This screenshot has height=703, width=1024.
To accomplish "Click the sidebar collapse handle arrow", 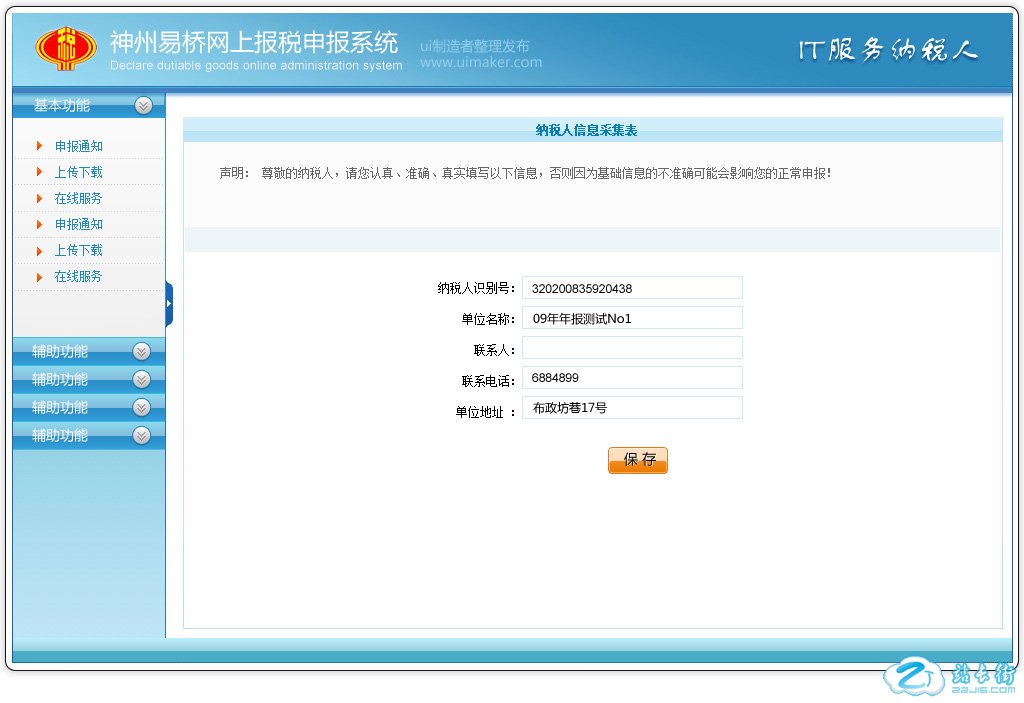I will [x=169, y=303].
